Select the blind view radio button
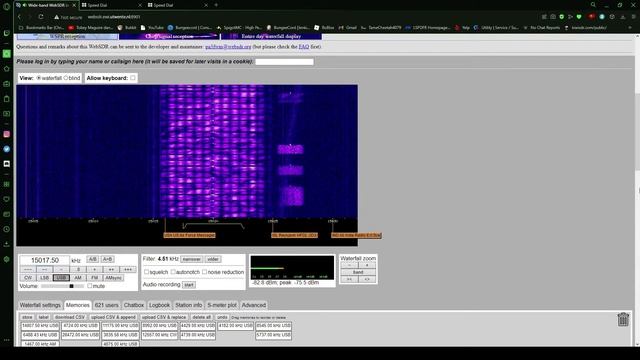640x360 pixels. pyautogui.click(x=66, y=78)
